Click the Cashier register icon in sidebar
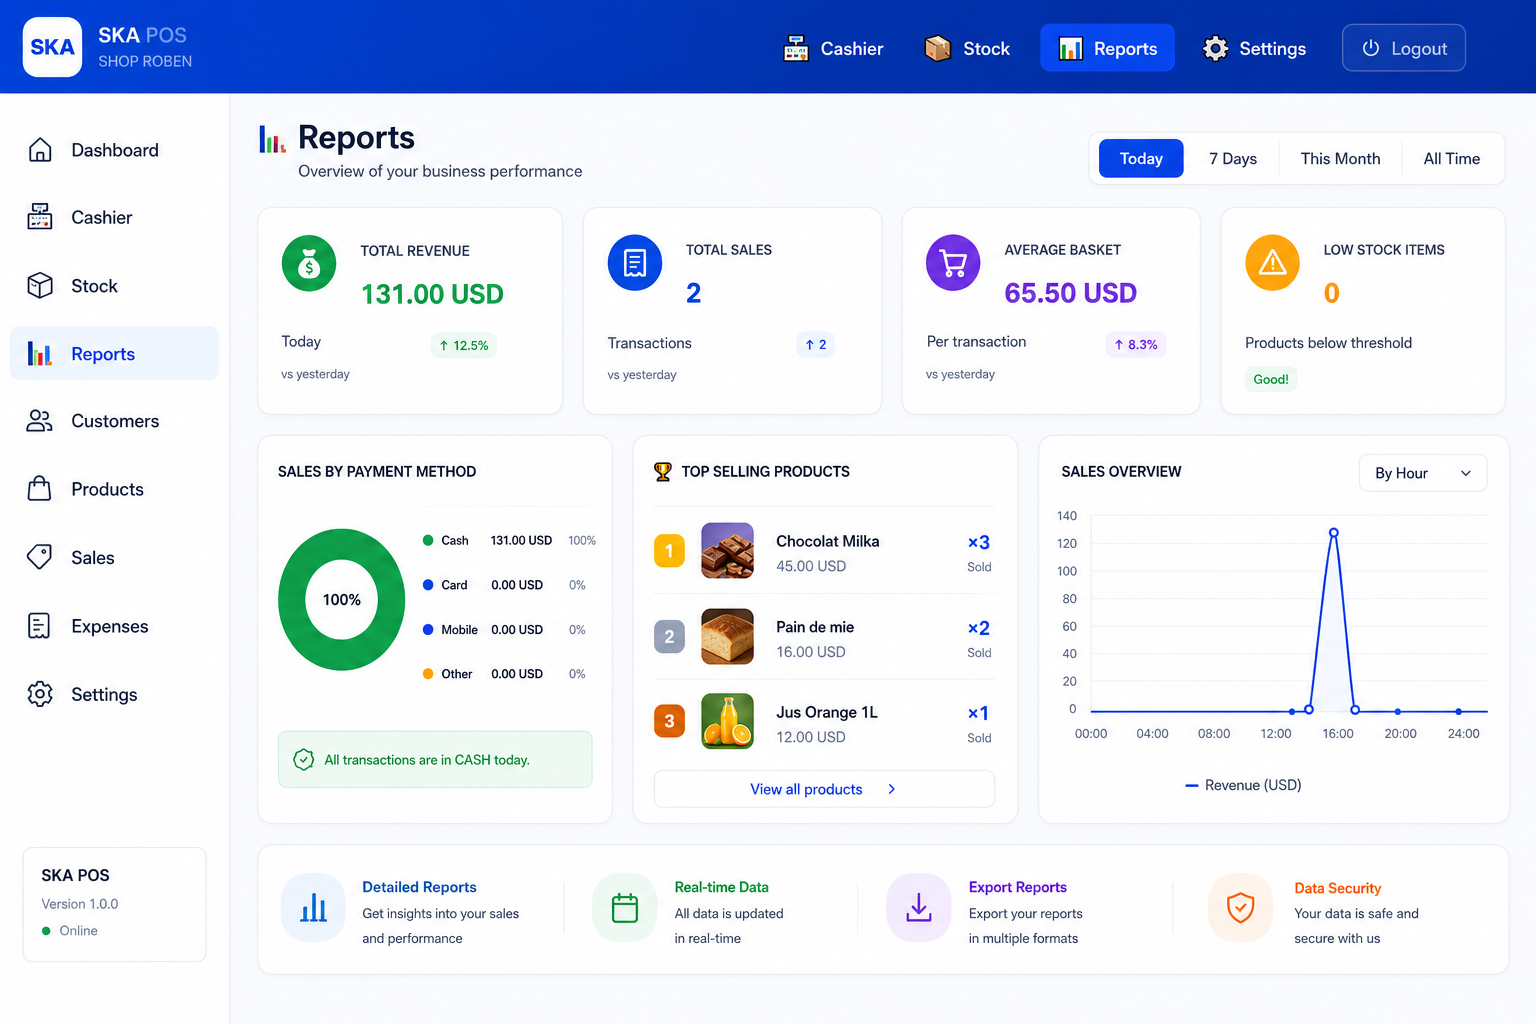Viewport: 1536px width, 1024px height. pos(40,217)
